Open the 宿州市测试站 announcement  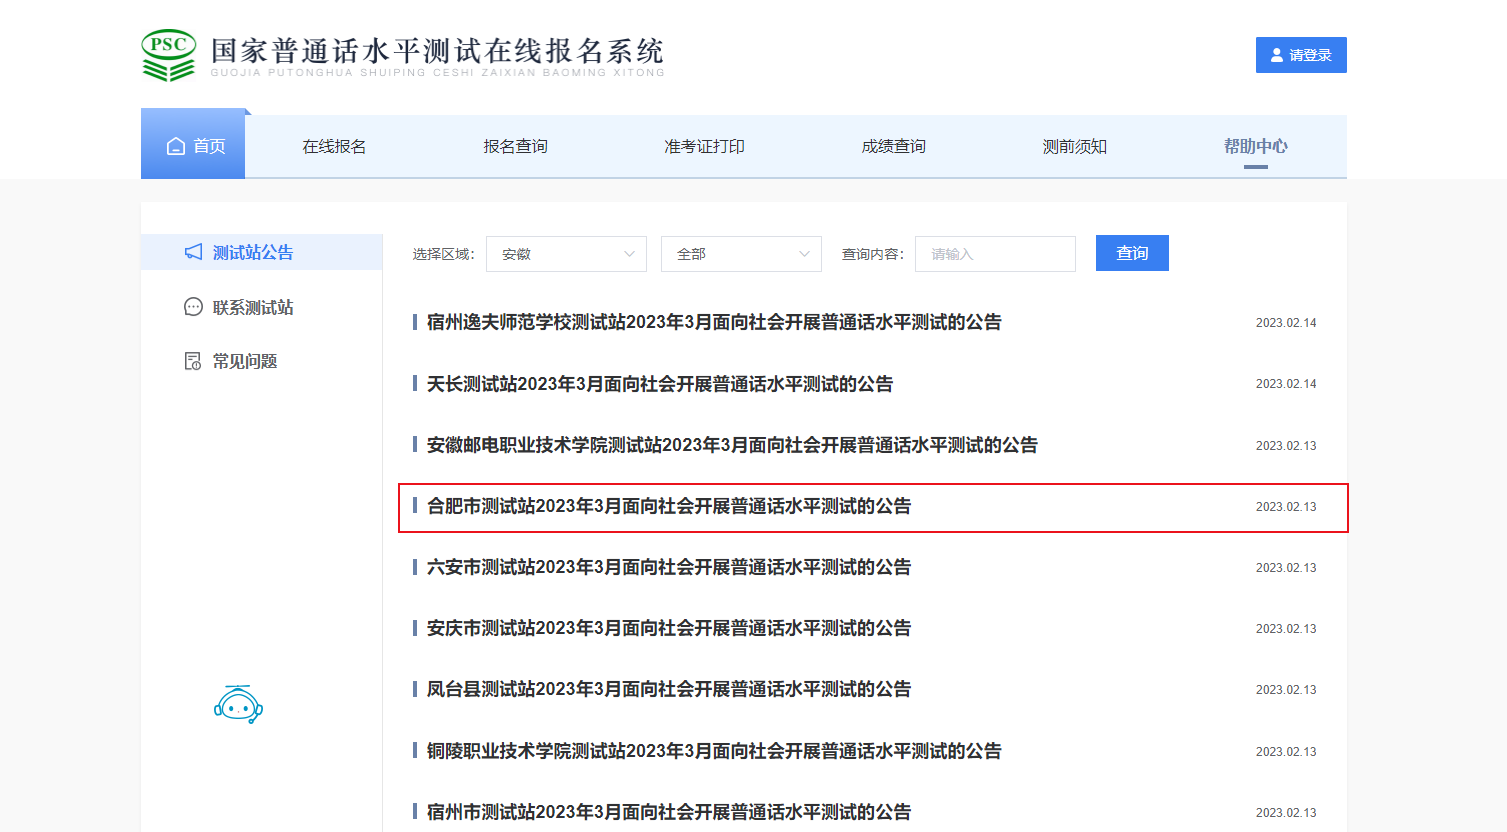[x=669, y=812]
